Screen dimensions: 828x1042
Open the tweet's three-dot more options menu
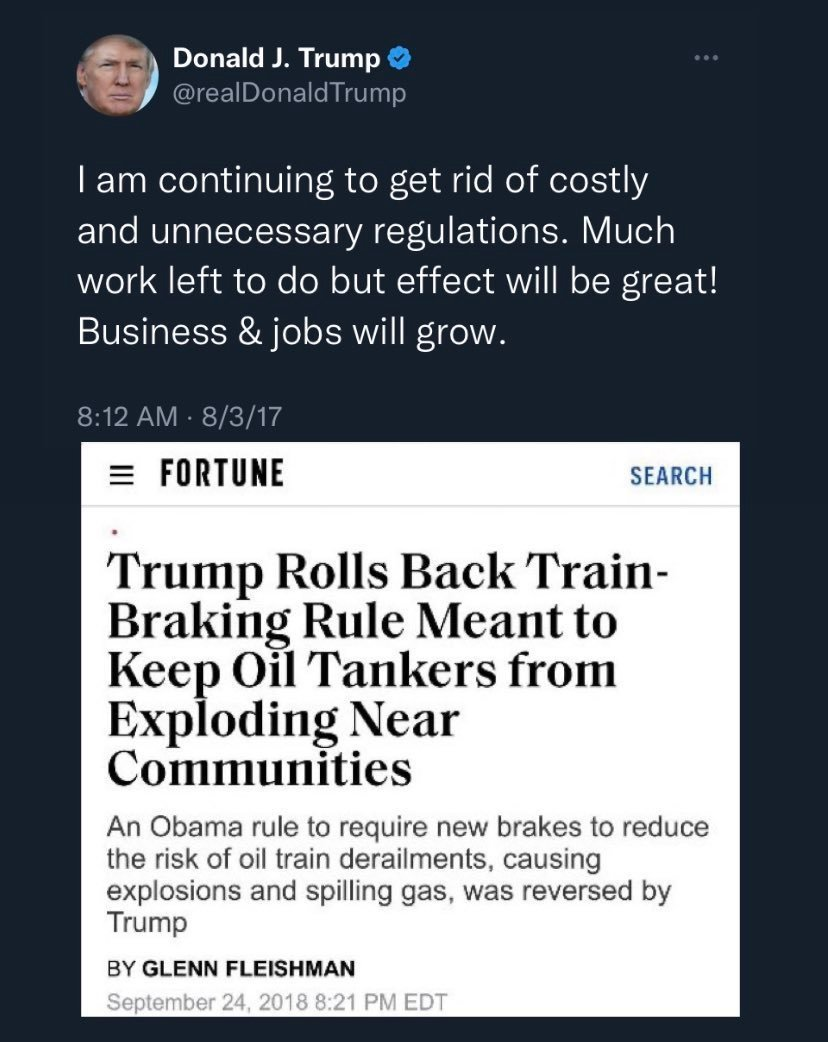point(706,58)
